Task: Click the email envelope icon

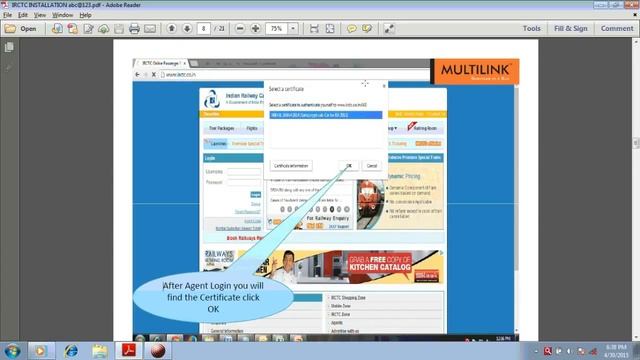Action: pyautogui.click(x=150, y=29)
